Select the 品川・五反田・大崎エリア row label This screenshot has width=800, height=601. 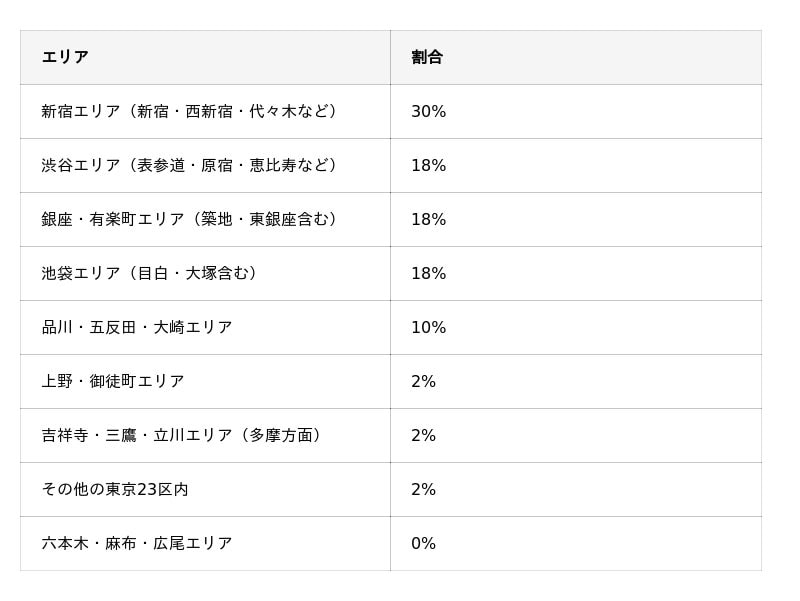point(137,328)
